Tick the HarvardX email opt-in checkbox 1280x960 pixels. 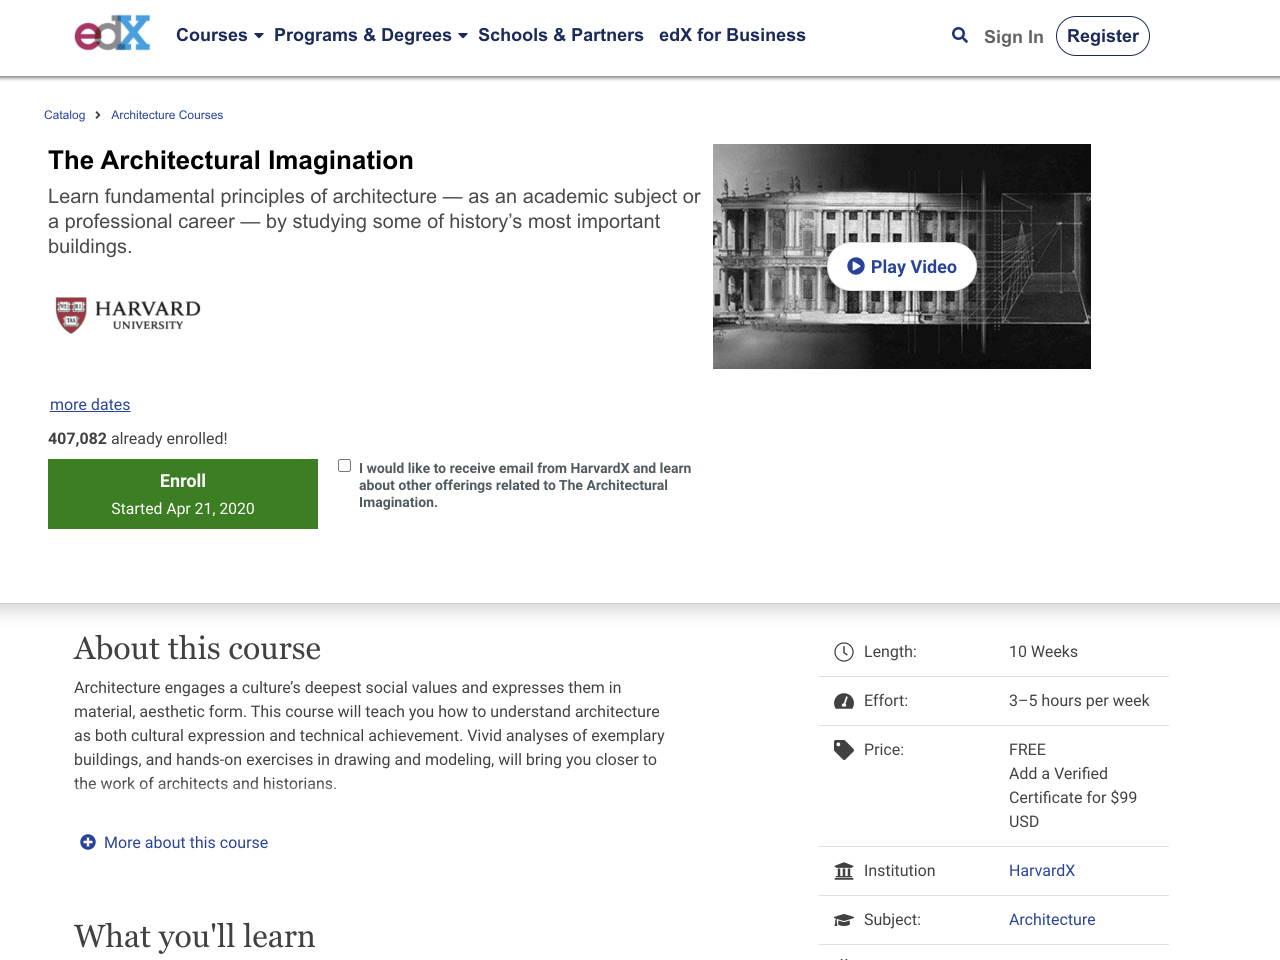tap(345, 466)
